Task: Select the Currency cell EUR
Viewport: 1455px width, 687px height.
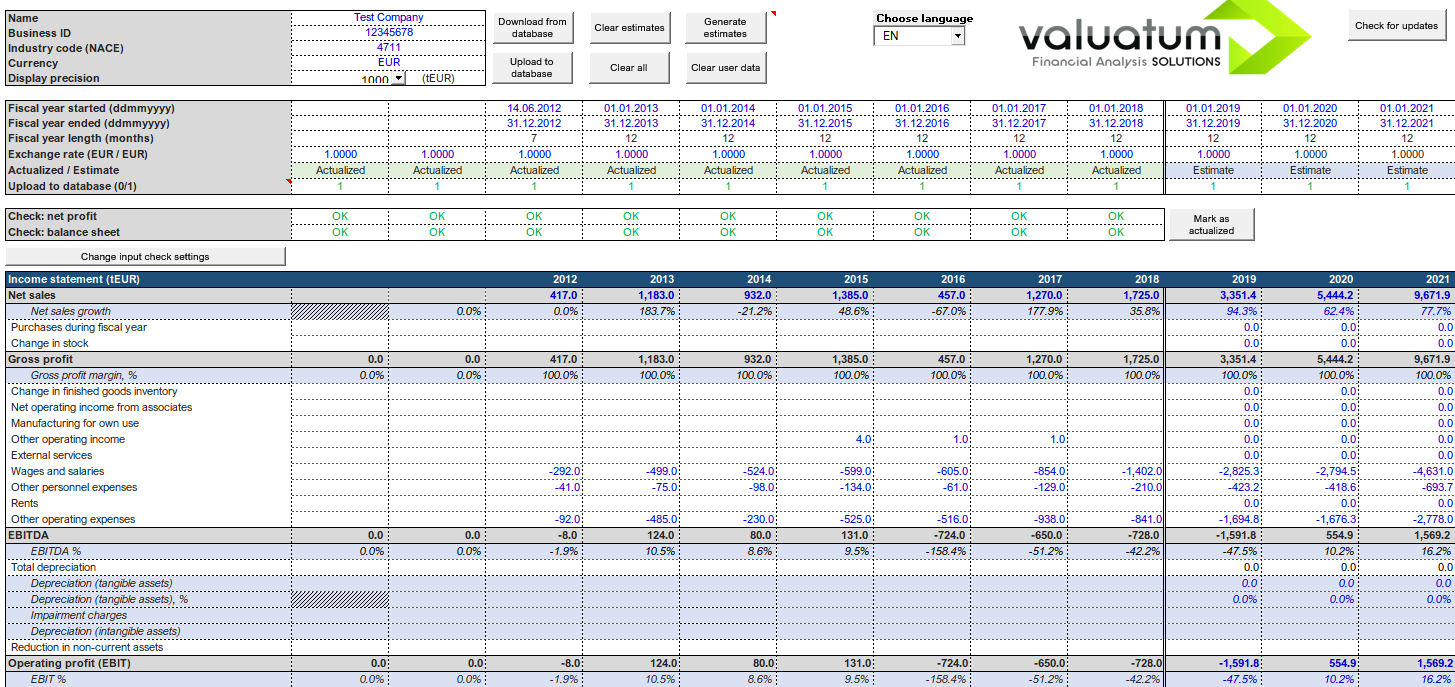Action: pos(388,63)
